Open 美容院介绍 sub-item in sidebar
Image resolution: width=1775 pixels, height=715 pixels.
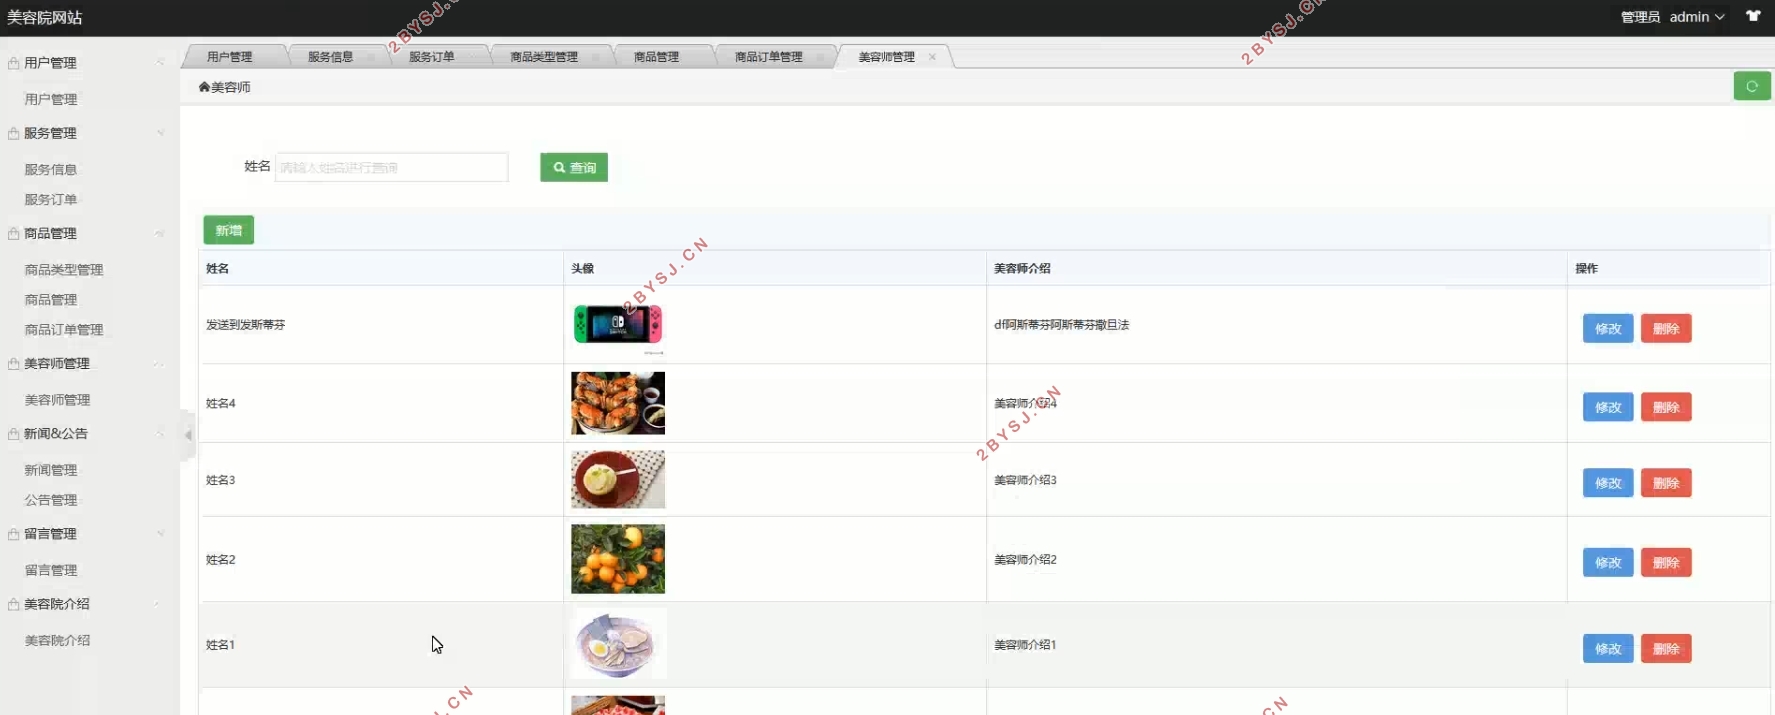[x=57, y=639]
